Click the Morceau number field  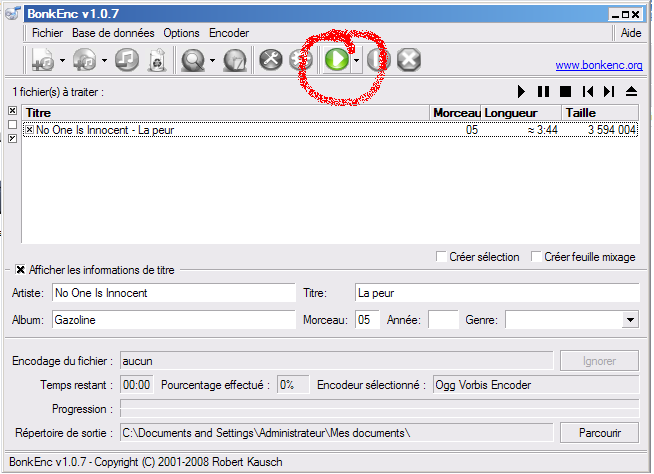pos(367,320)
